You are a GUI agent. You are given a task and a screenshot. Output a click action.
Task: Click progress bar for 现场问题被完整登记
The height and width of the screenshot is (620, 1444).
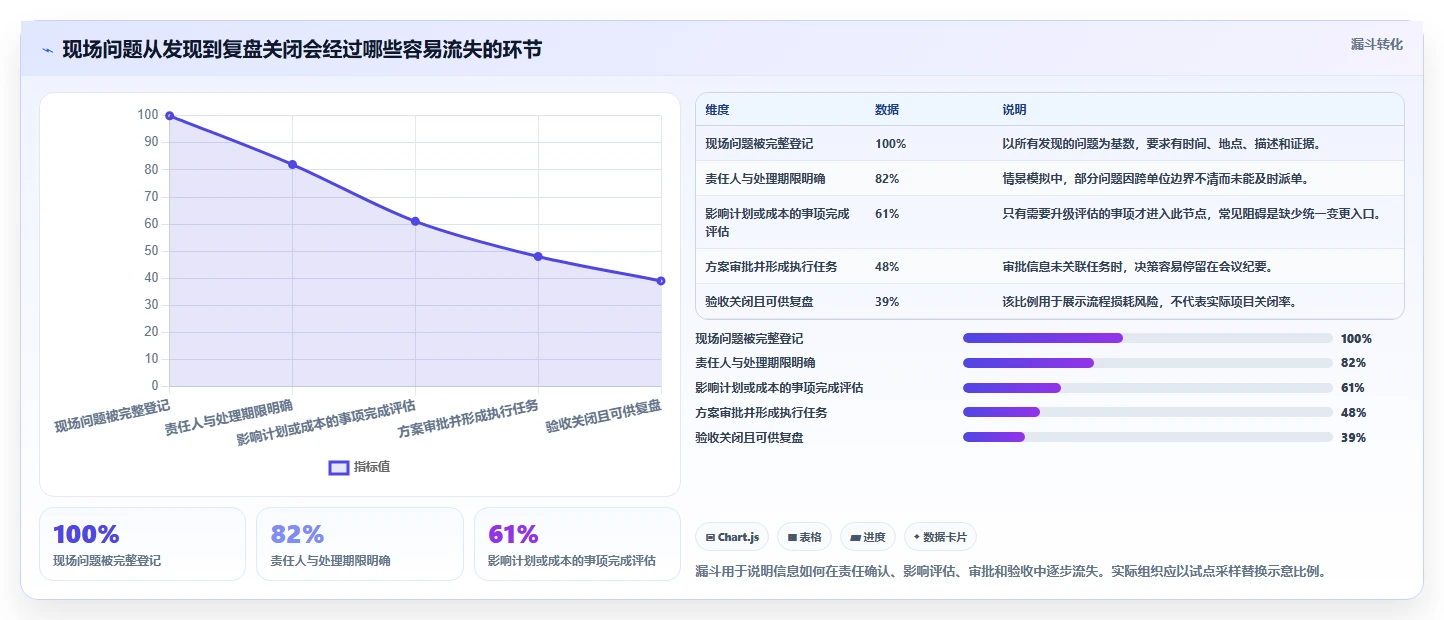pyautogui.click(x=1147, y=338)
